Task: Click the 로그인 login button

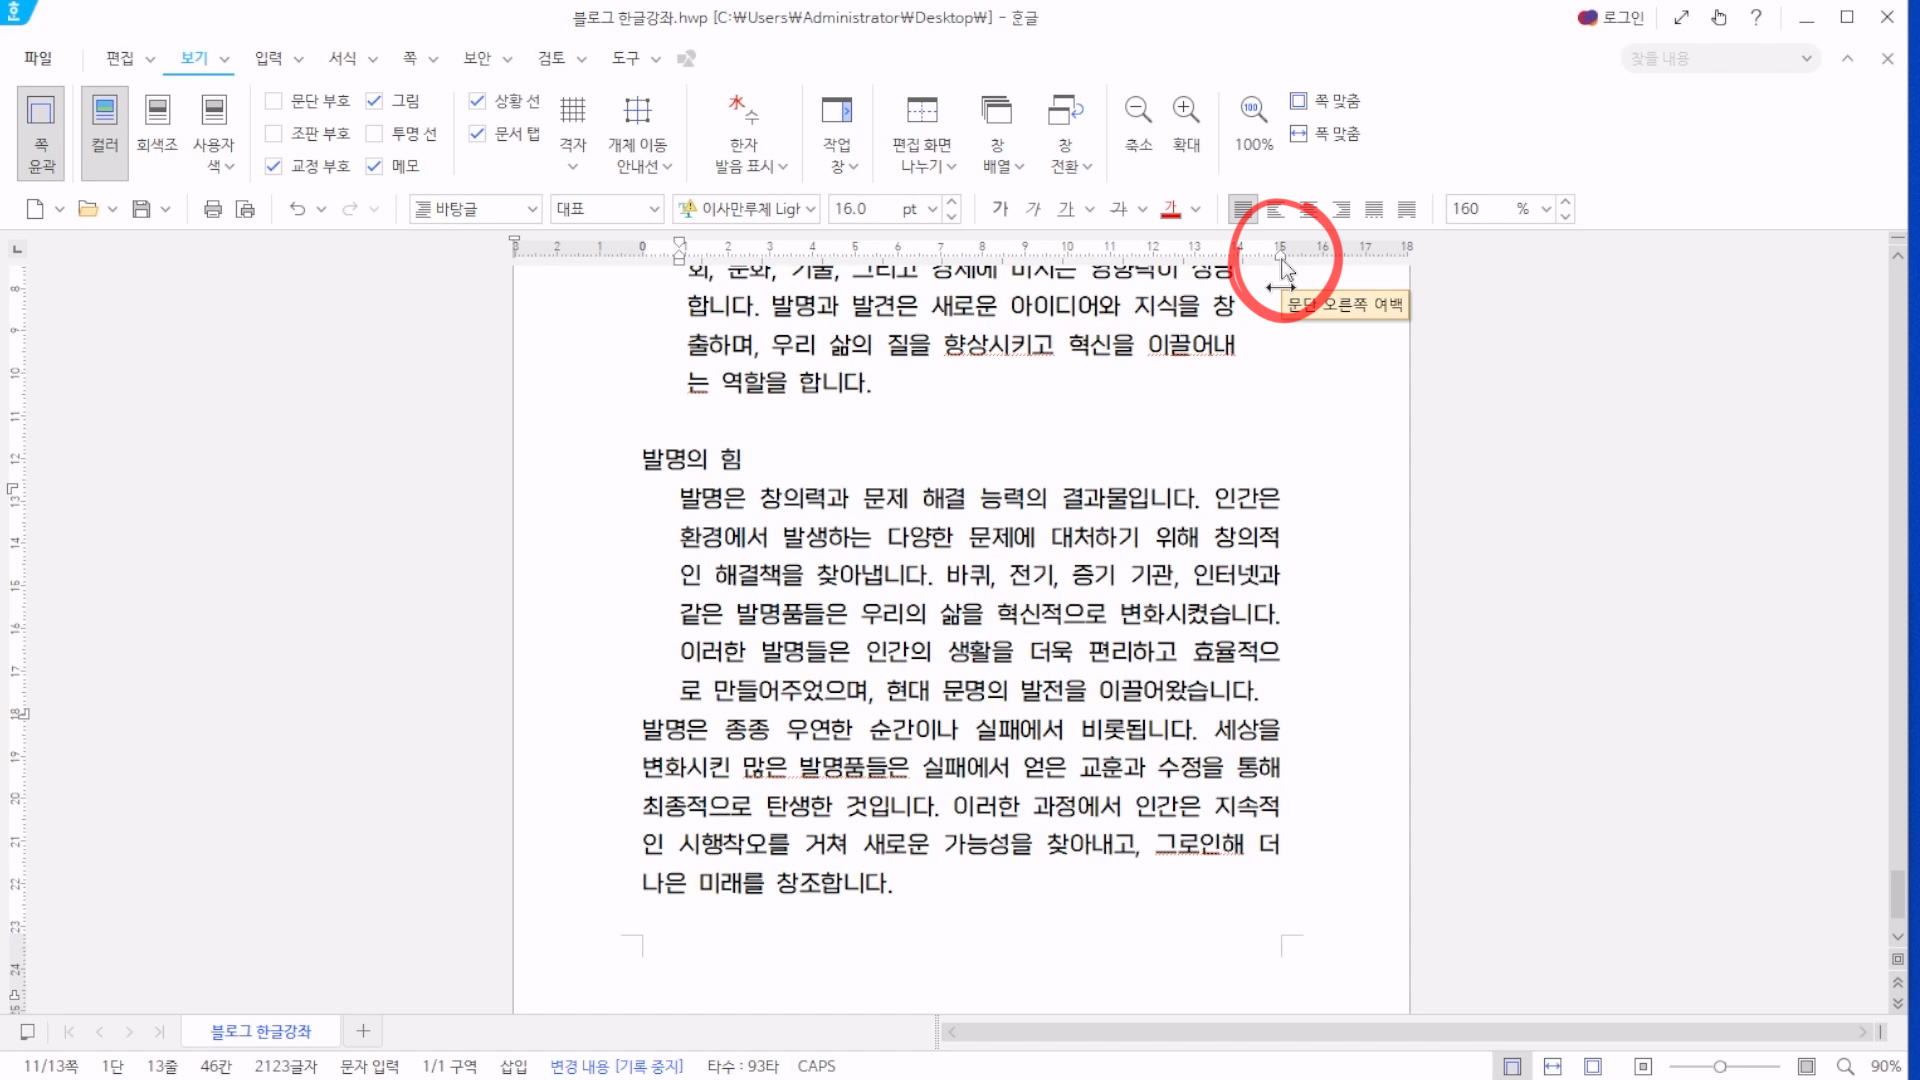Action: pos(1611,17)
